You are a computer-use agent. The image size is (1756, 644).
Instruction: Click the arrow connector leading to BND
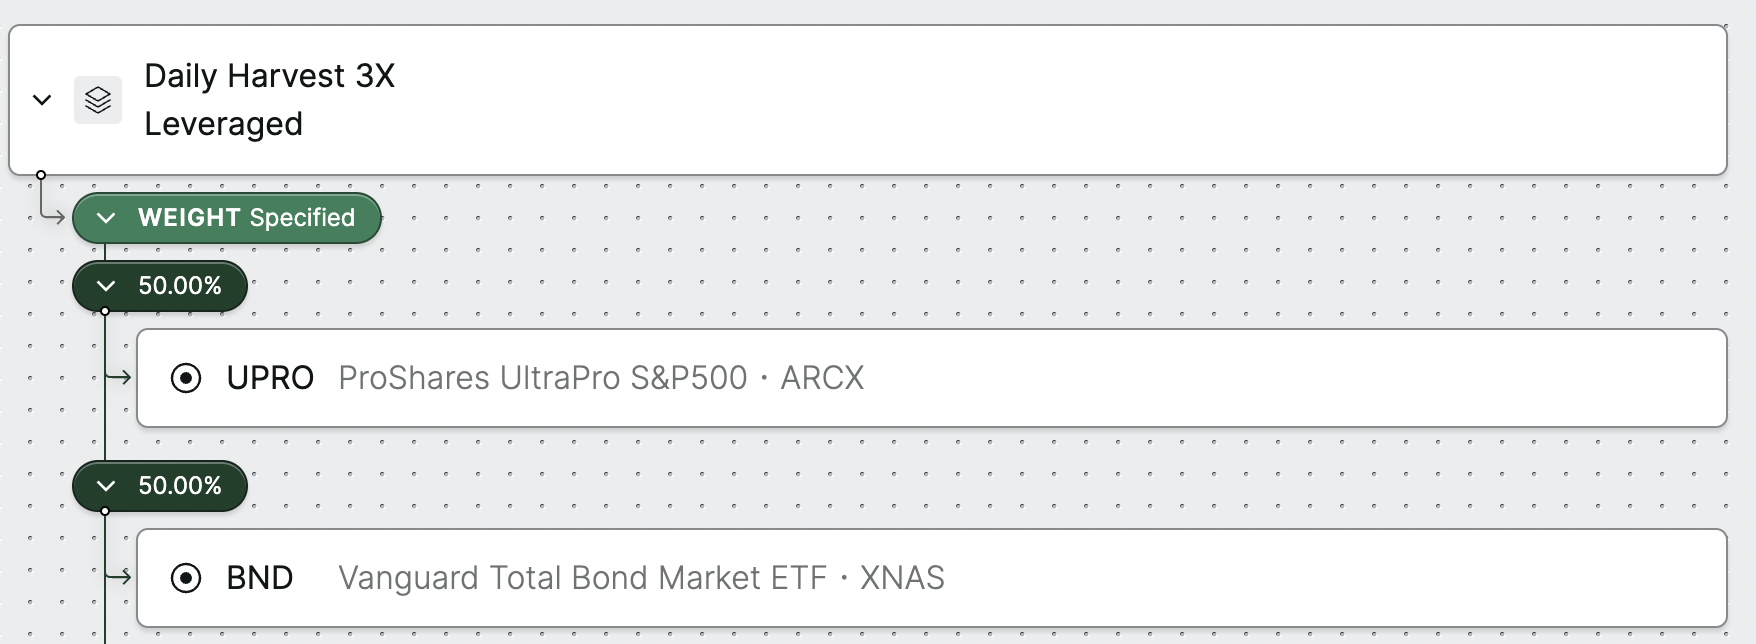pyautogui.click(x=119, y=577)
